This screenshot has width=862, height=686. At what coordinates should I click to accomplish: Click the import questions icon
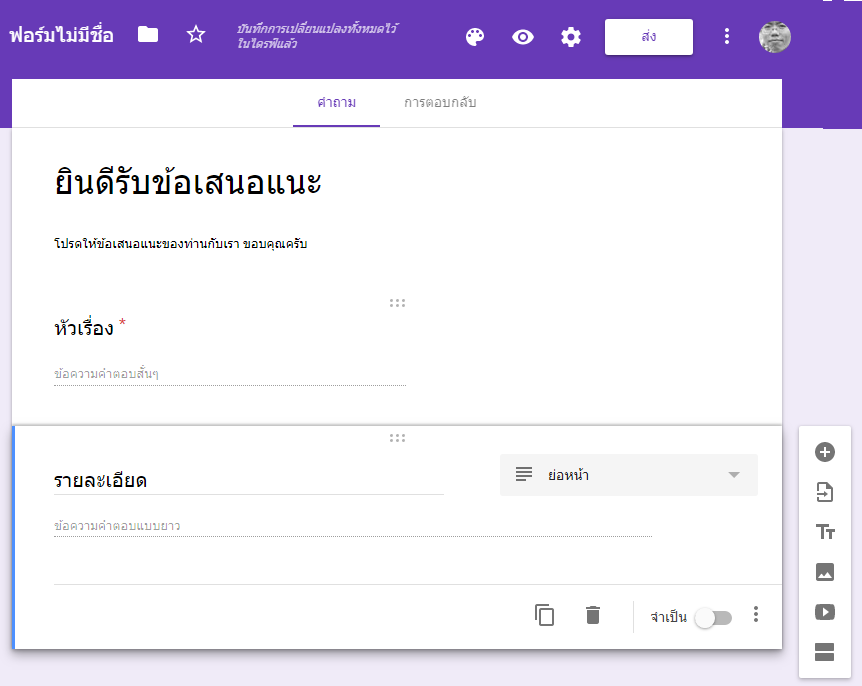click(825, 492)
